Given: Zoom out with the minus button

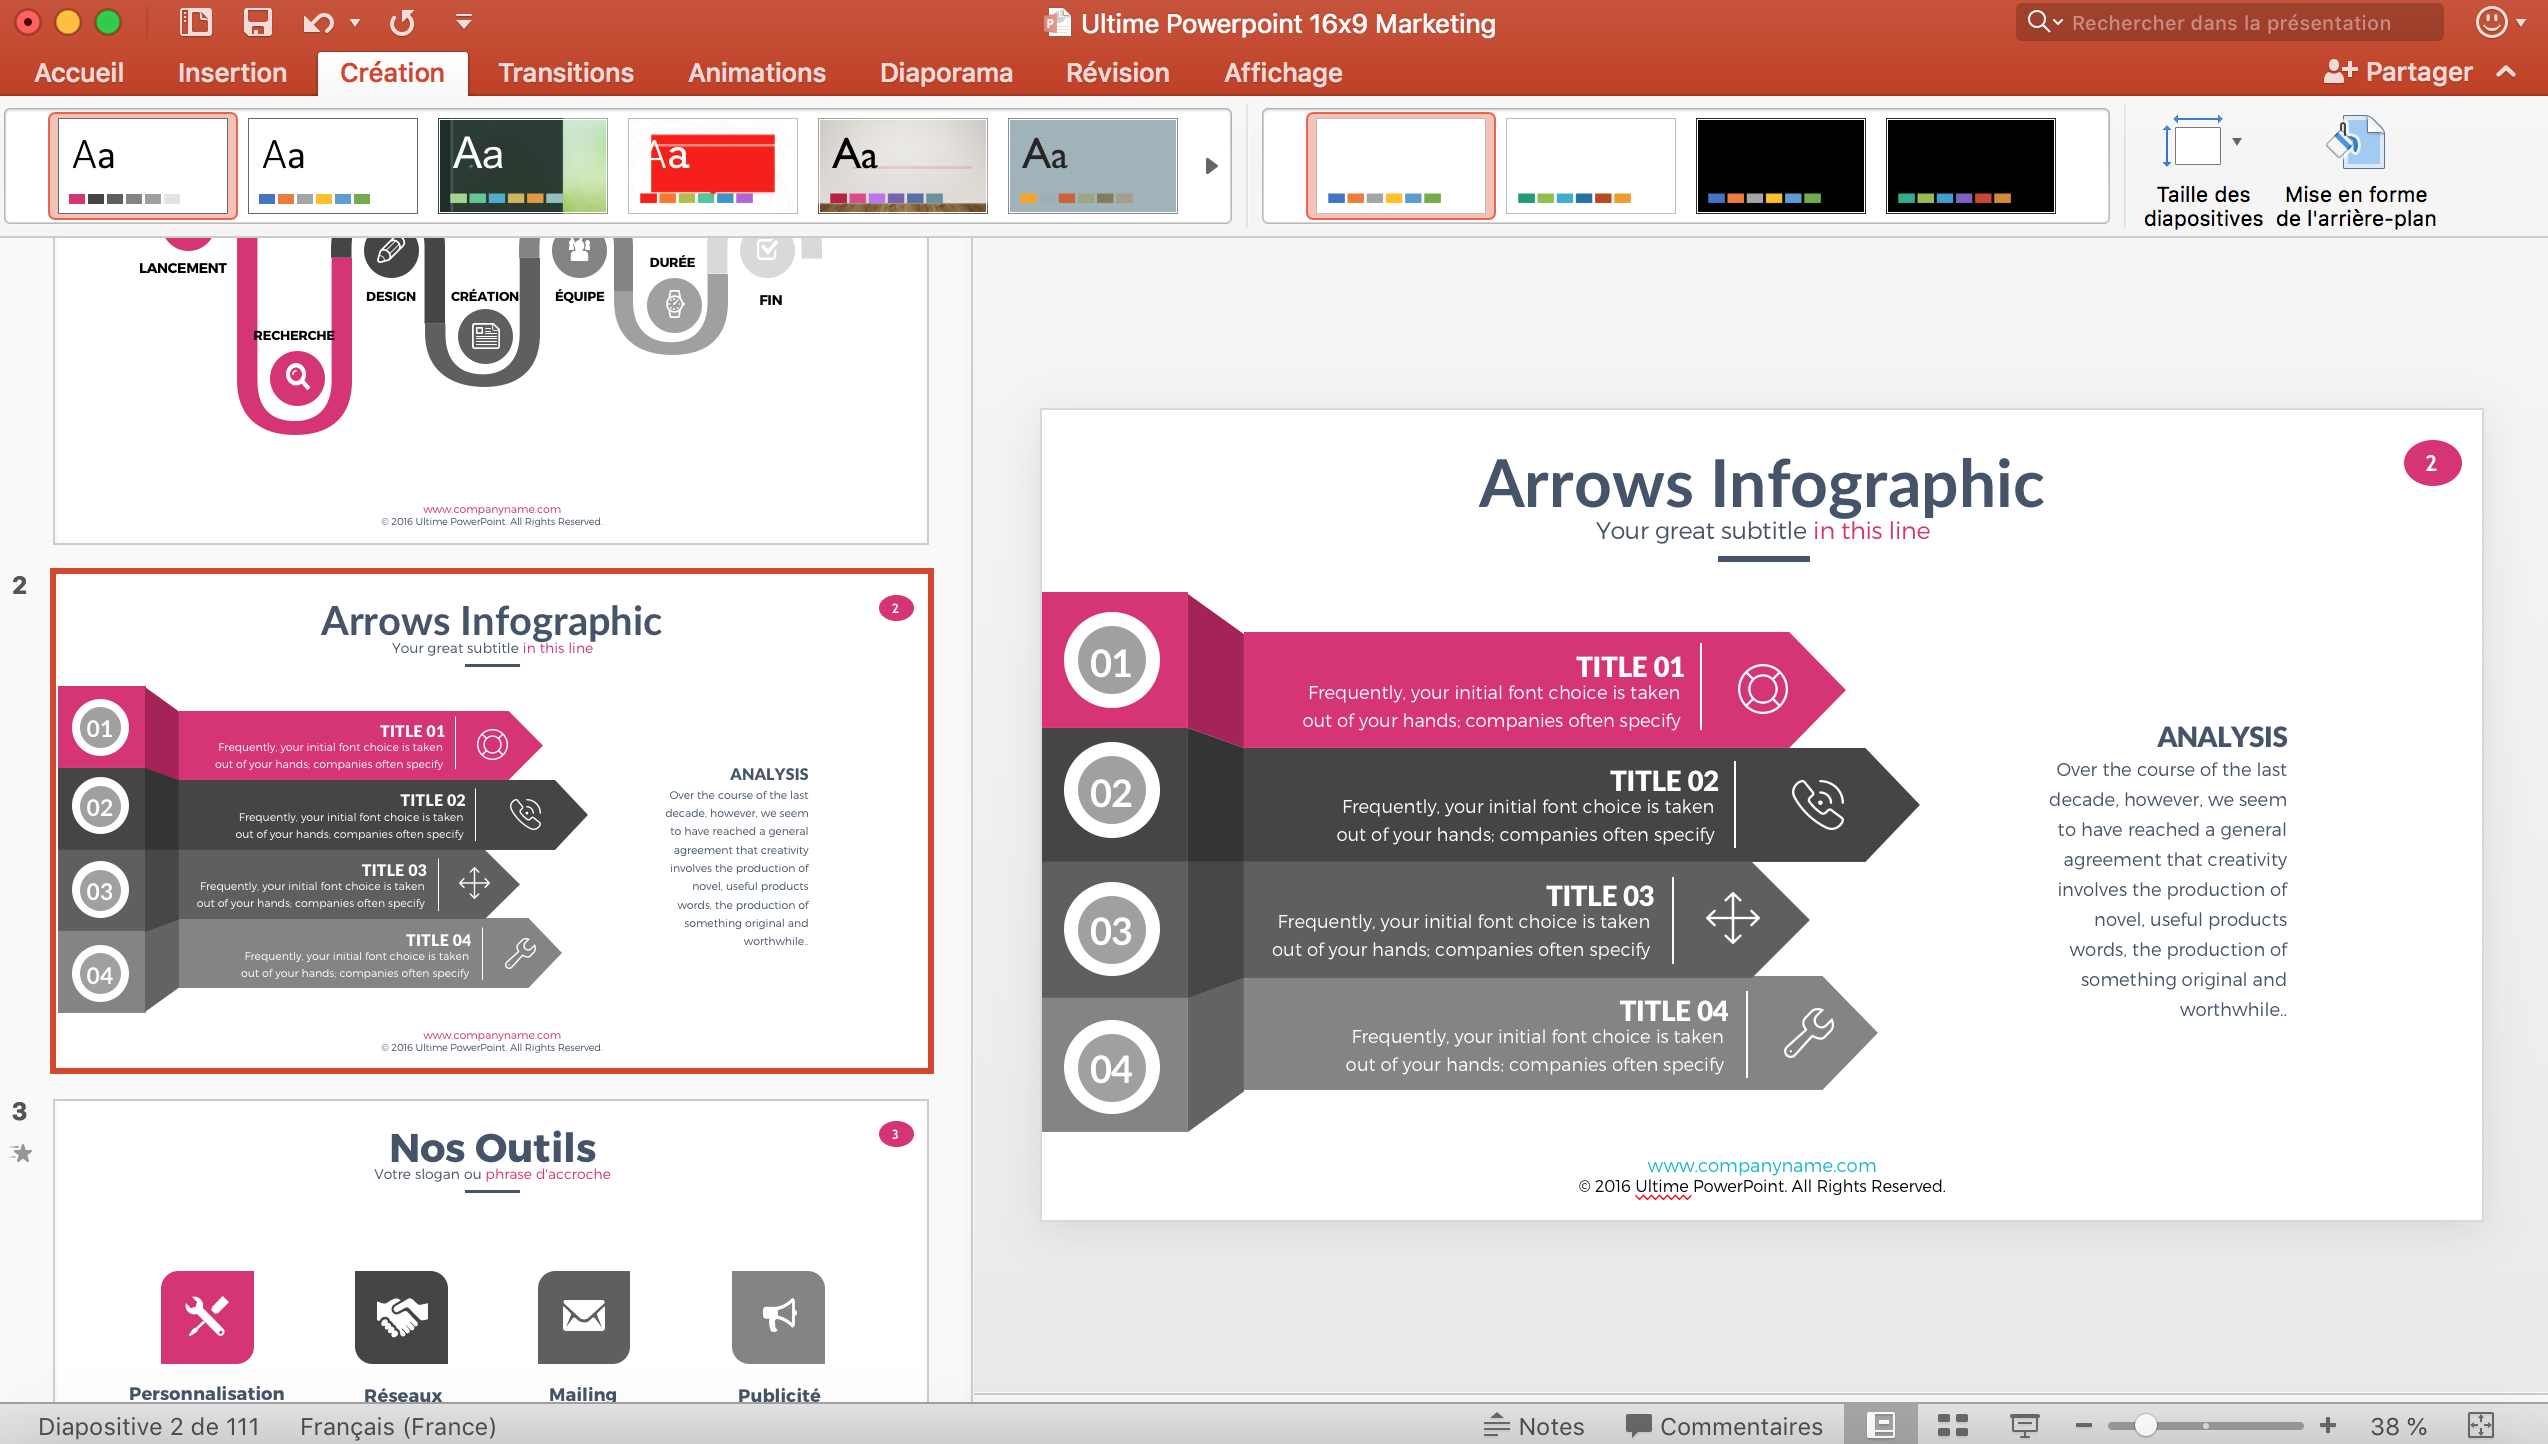Looking at the screenshot, I should pos(2084,1426).
